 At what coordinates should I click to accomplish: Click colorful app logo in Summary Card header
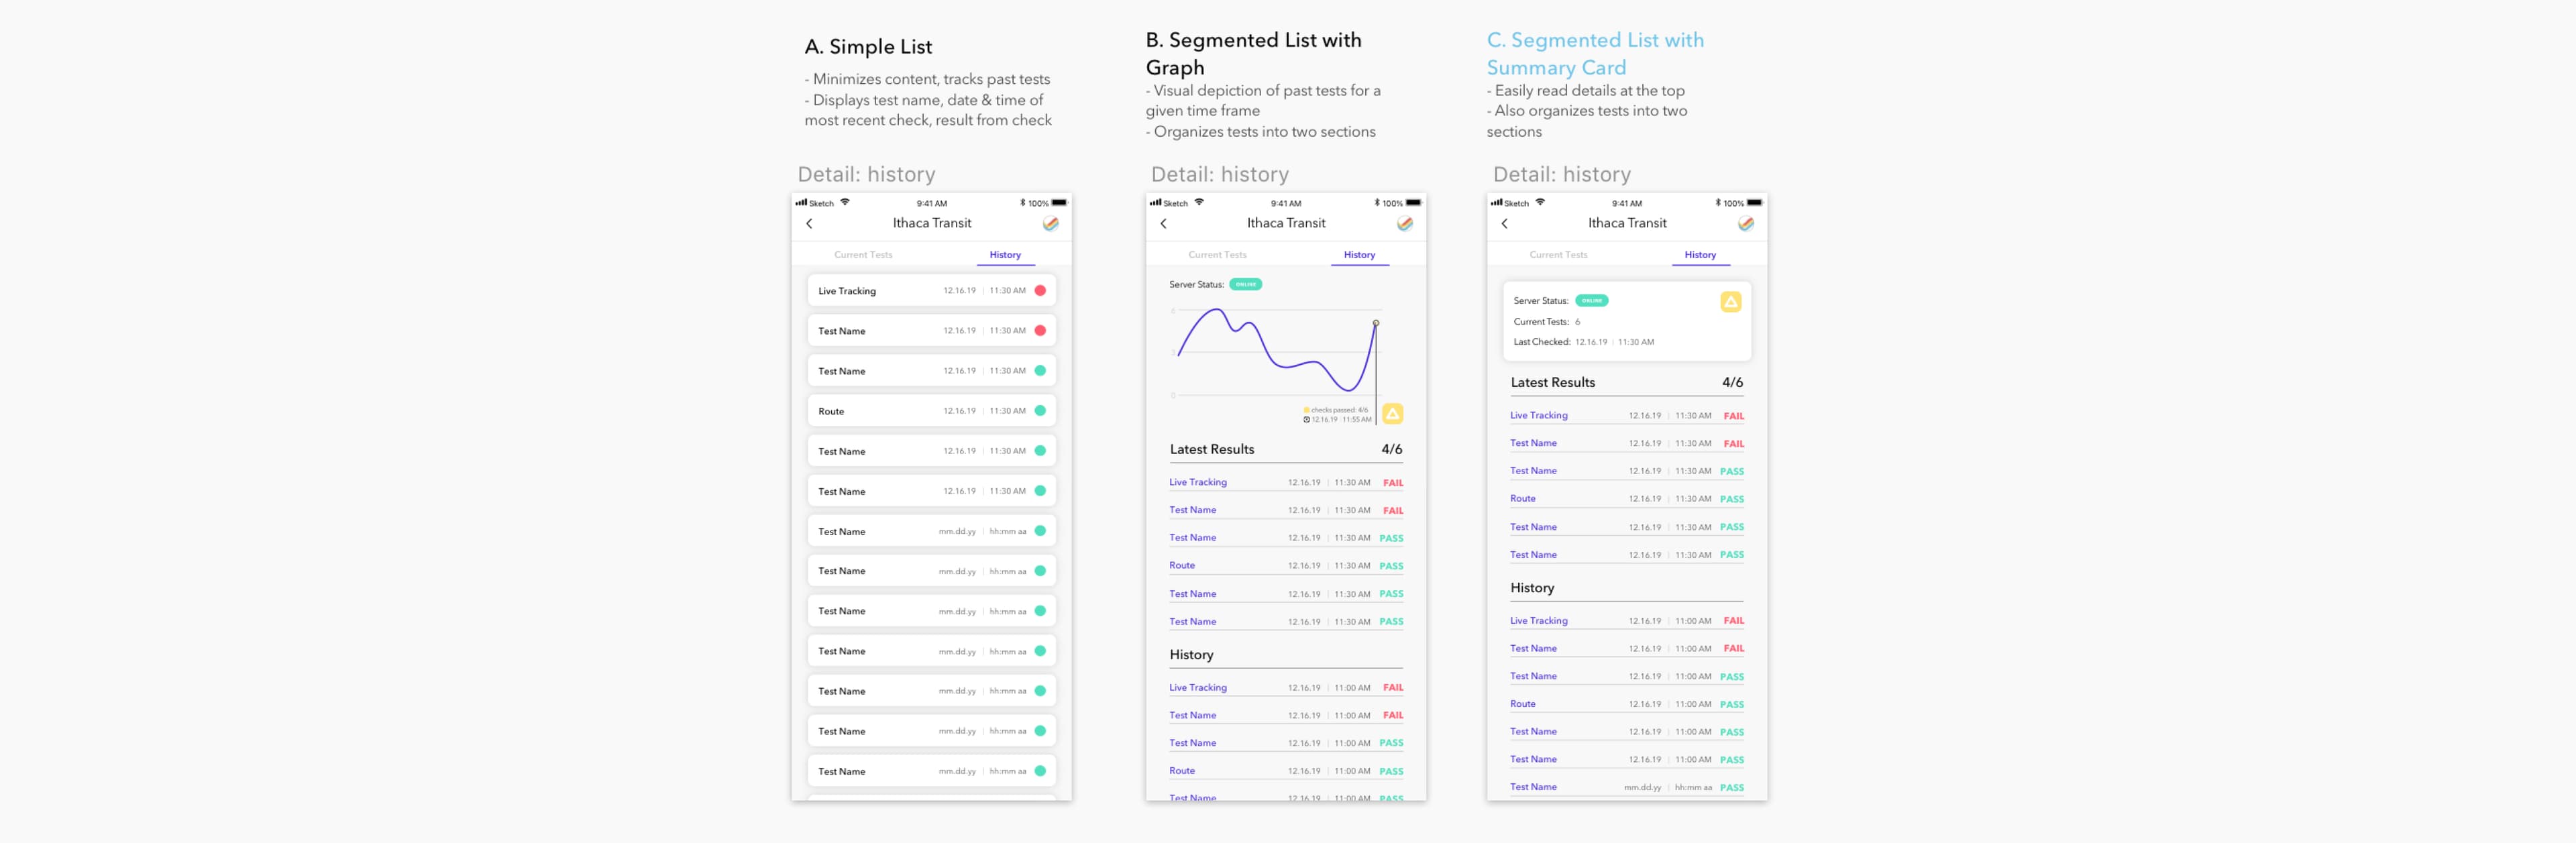pos(1745,224)
